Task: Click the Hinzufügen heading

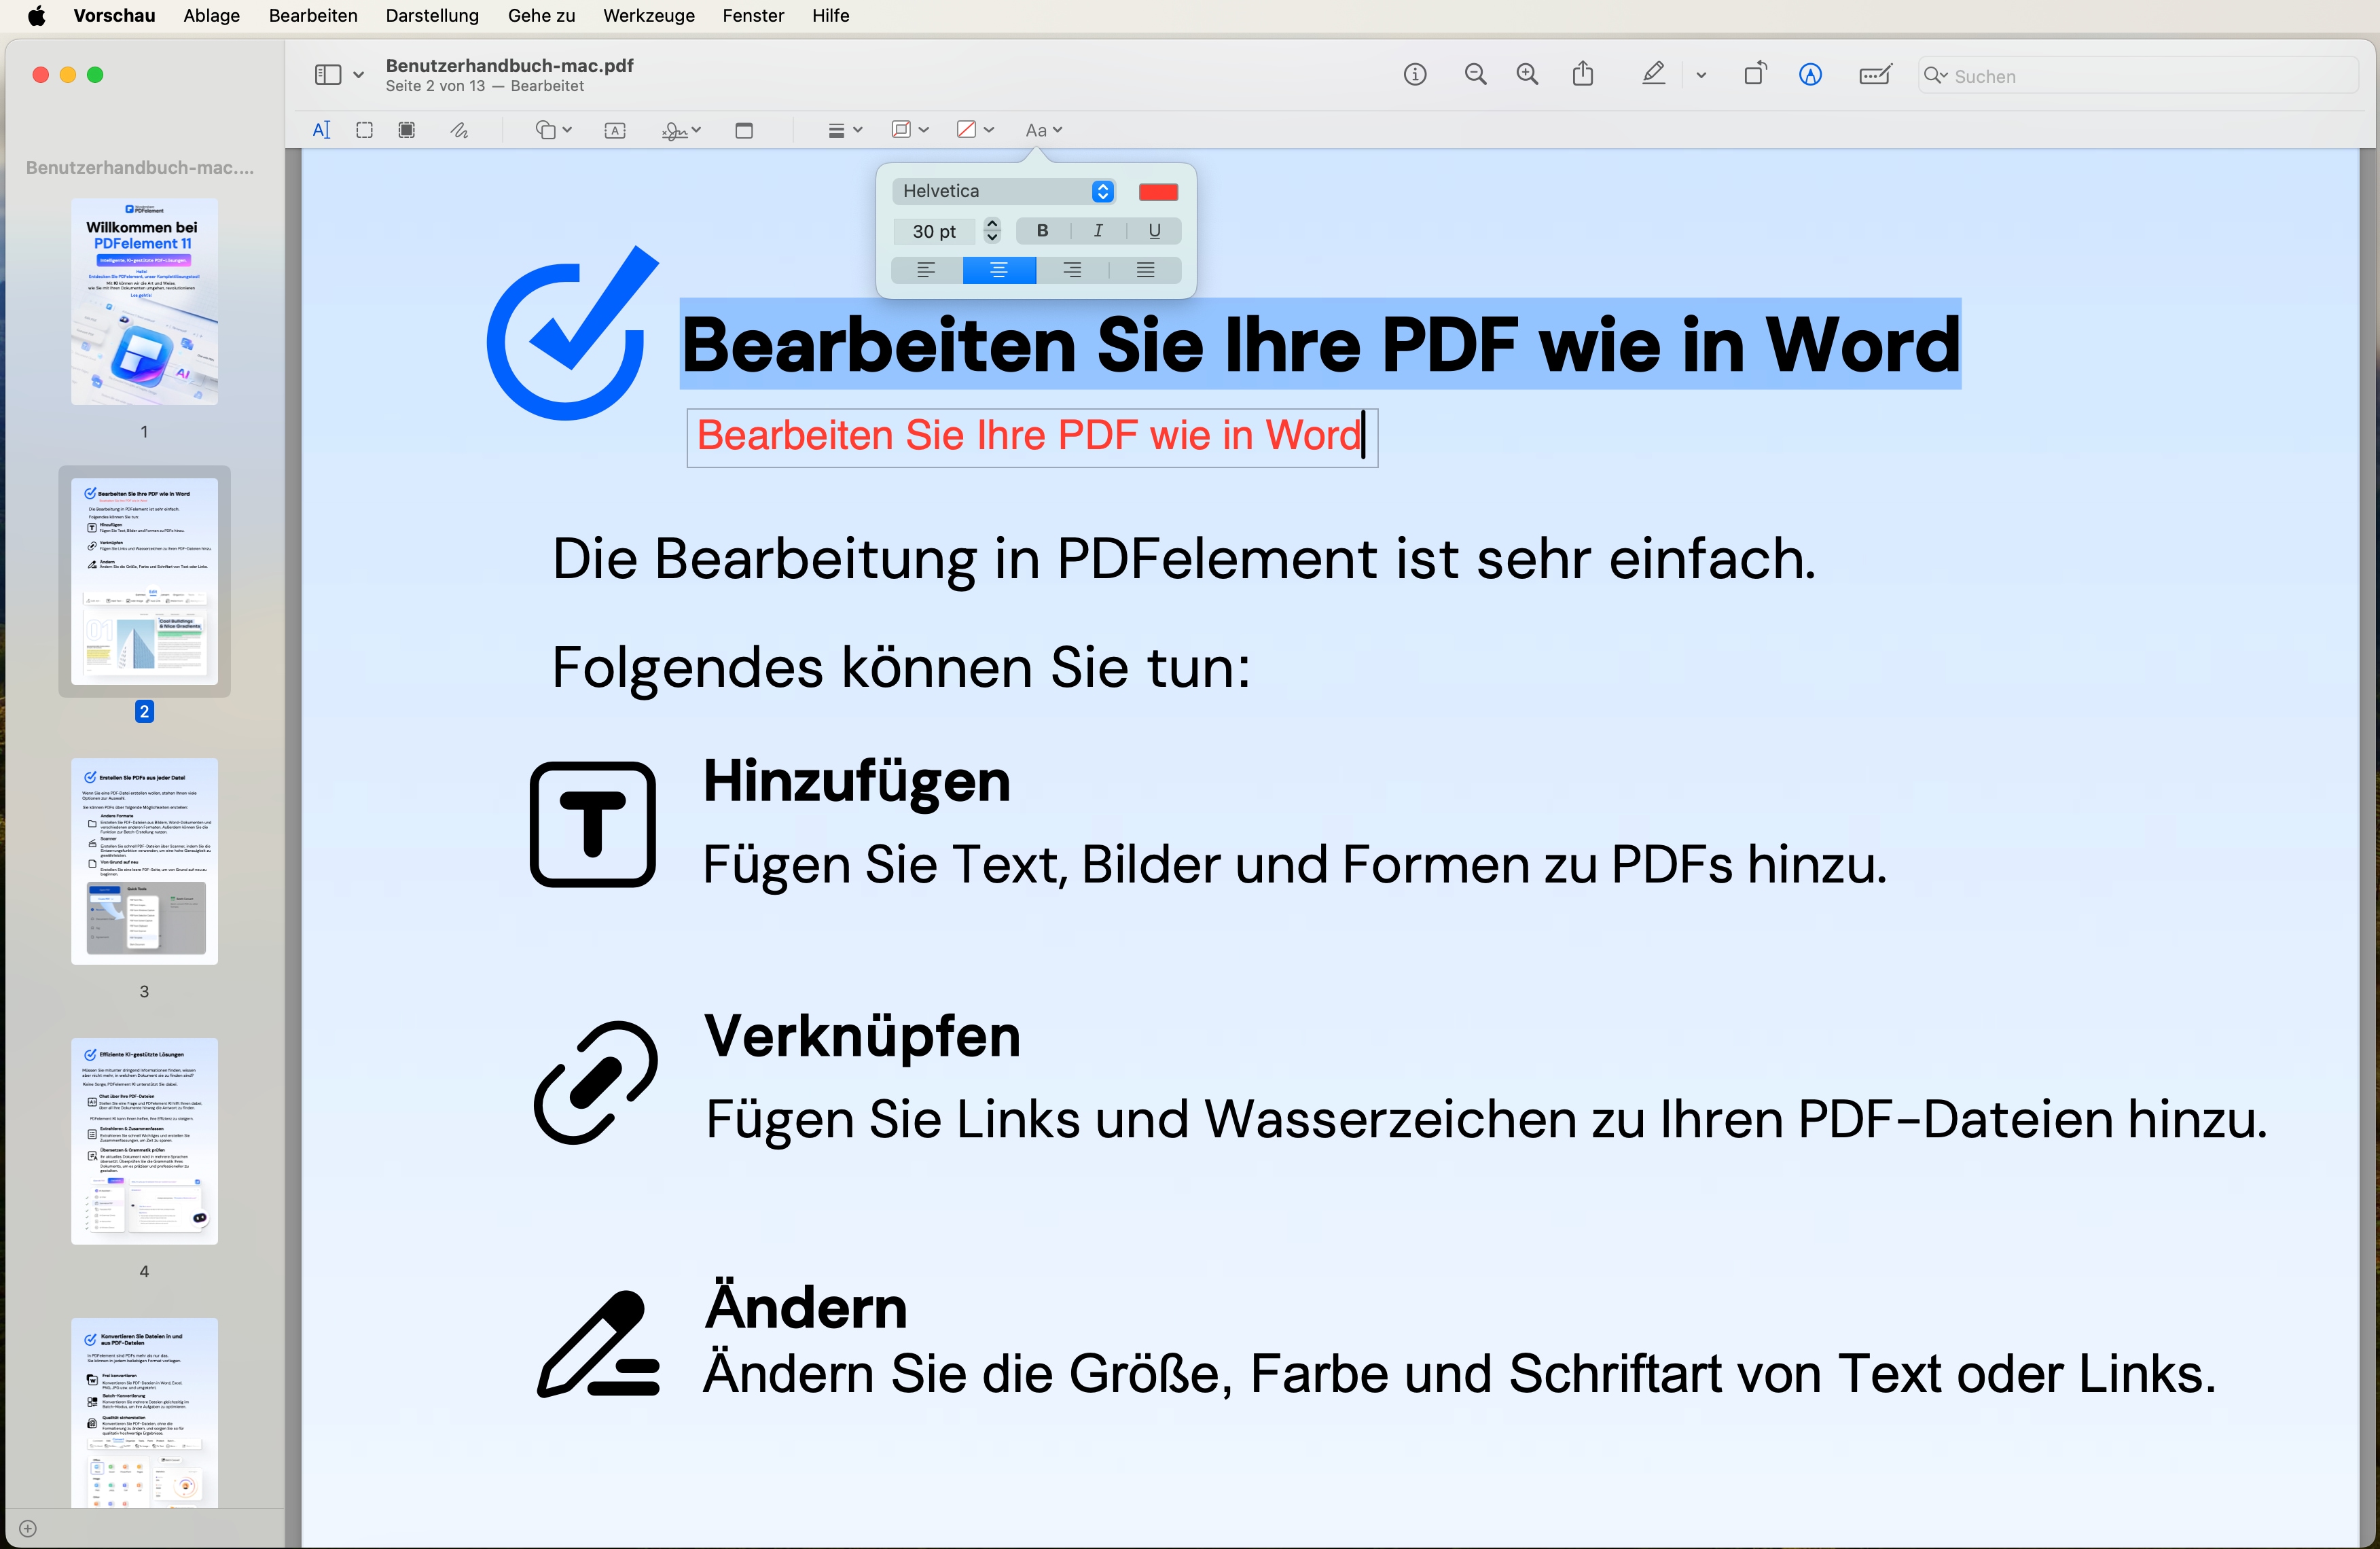Action: click(x=857, y=781)
